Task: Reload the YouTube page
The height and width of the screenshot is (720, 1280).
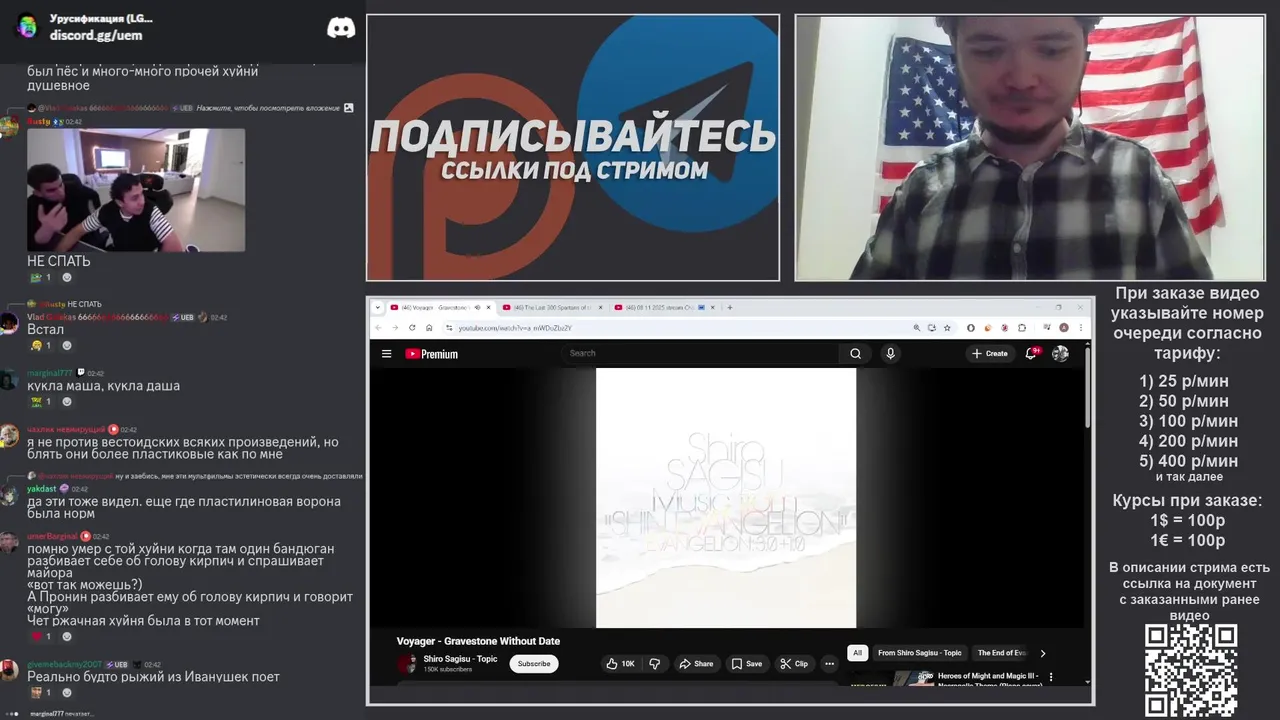Action: [x=412, y=327]
